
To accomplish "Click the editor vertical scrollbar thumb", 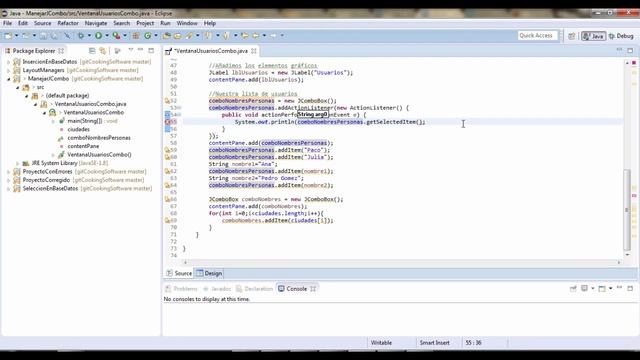I will (x=627, y=210).
